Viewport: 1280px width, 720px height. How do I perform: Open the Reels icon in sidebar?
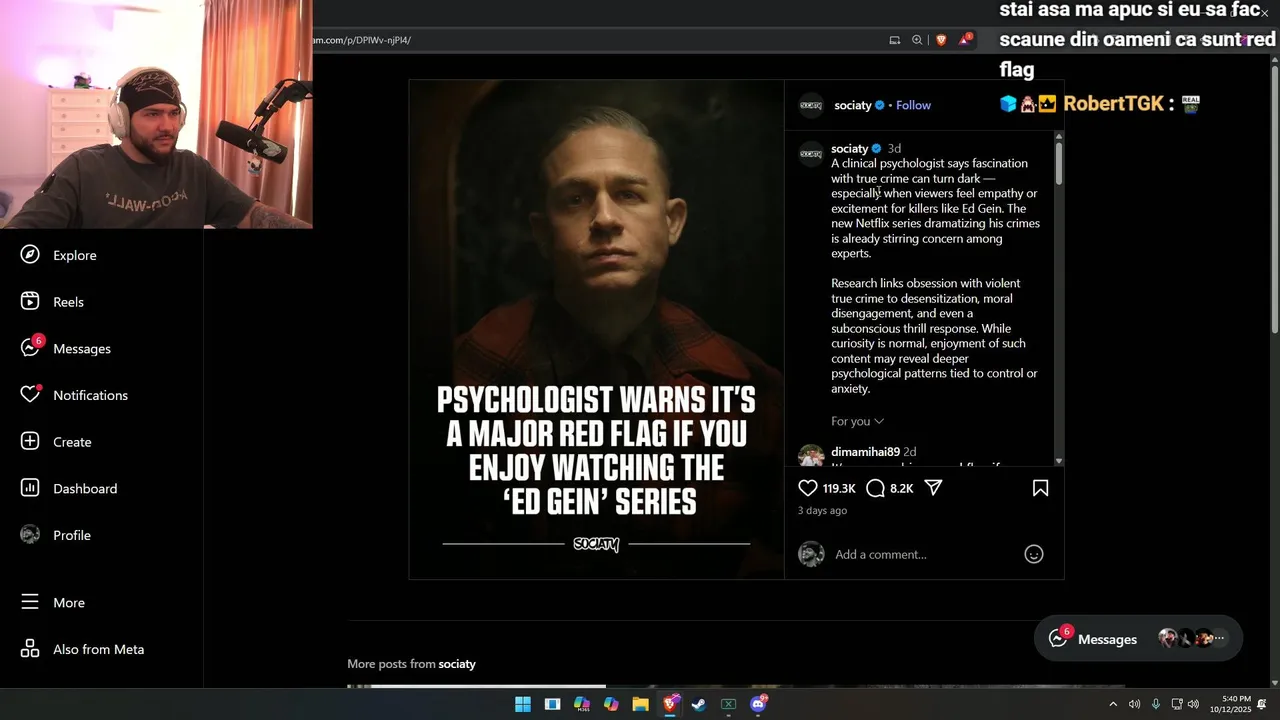click(x=30, y=301)
